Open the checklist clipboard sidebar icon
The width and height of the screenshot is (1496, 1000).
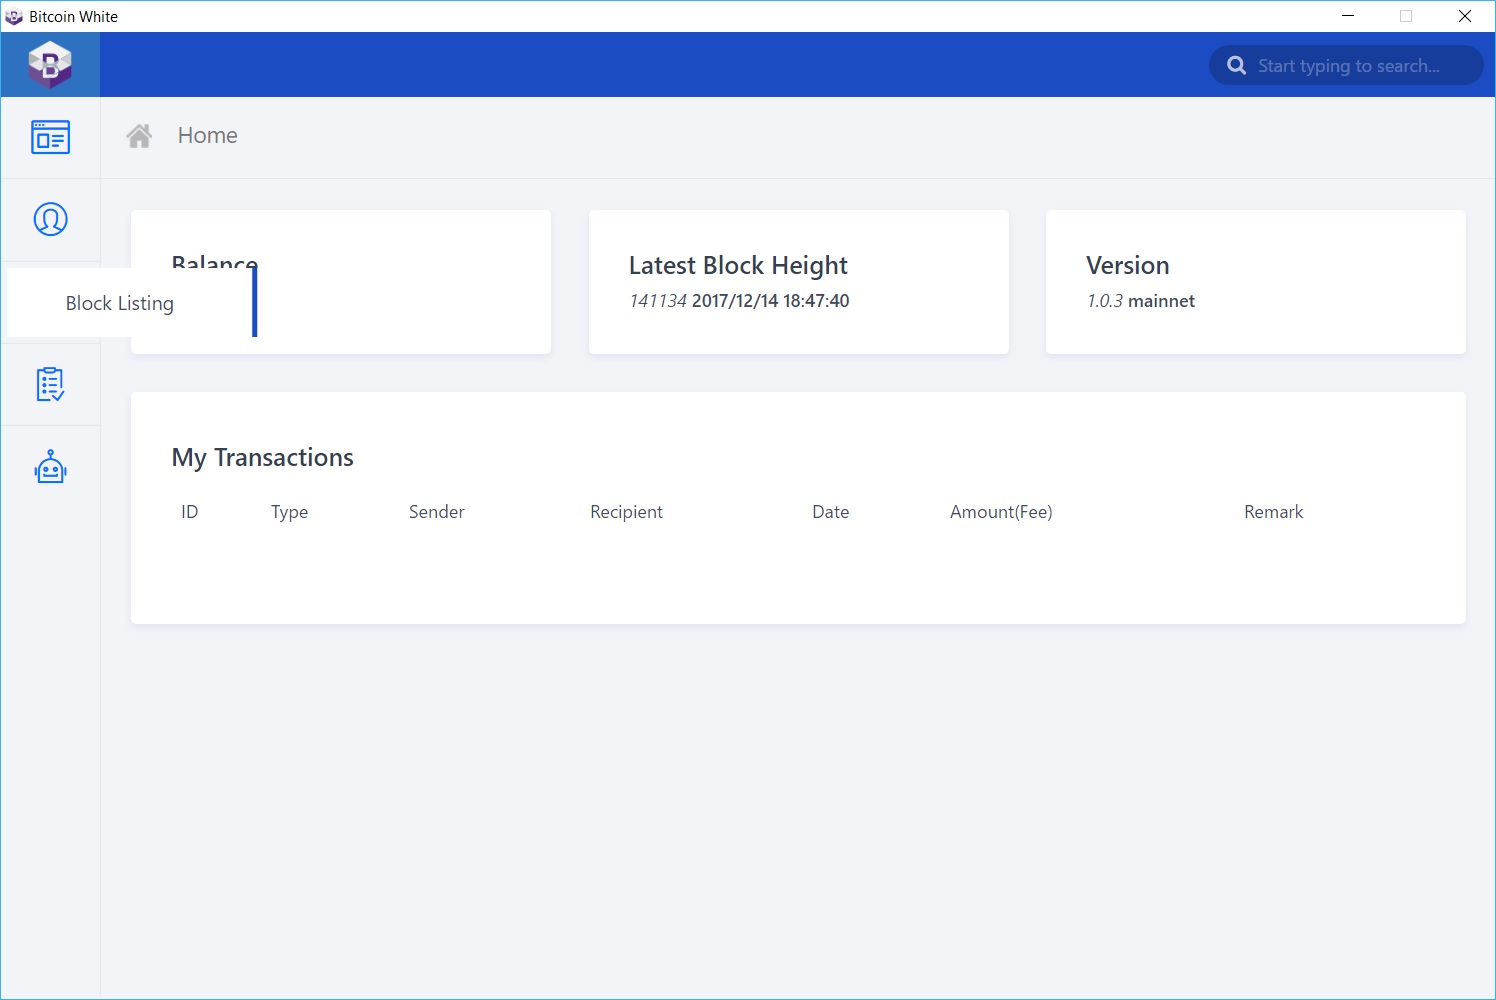50,384
